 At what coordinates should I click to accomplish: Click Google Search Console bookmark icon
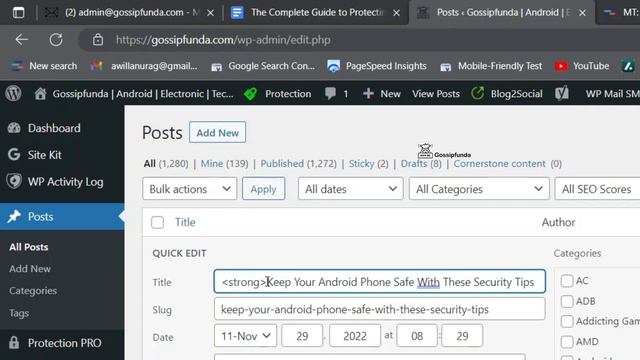point(216,67)
